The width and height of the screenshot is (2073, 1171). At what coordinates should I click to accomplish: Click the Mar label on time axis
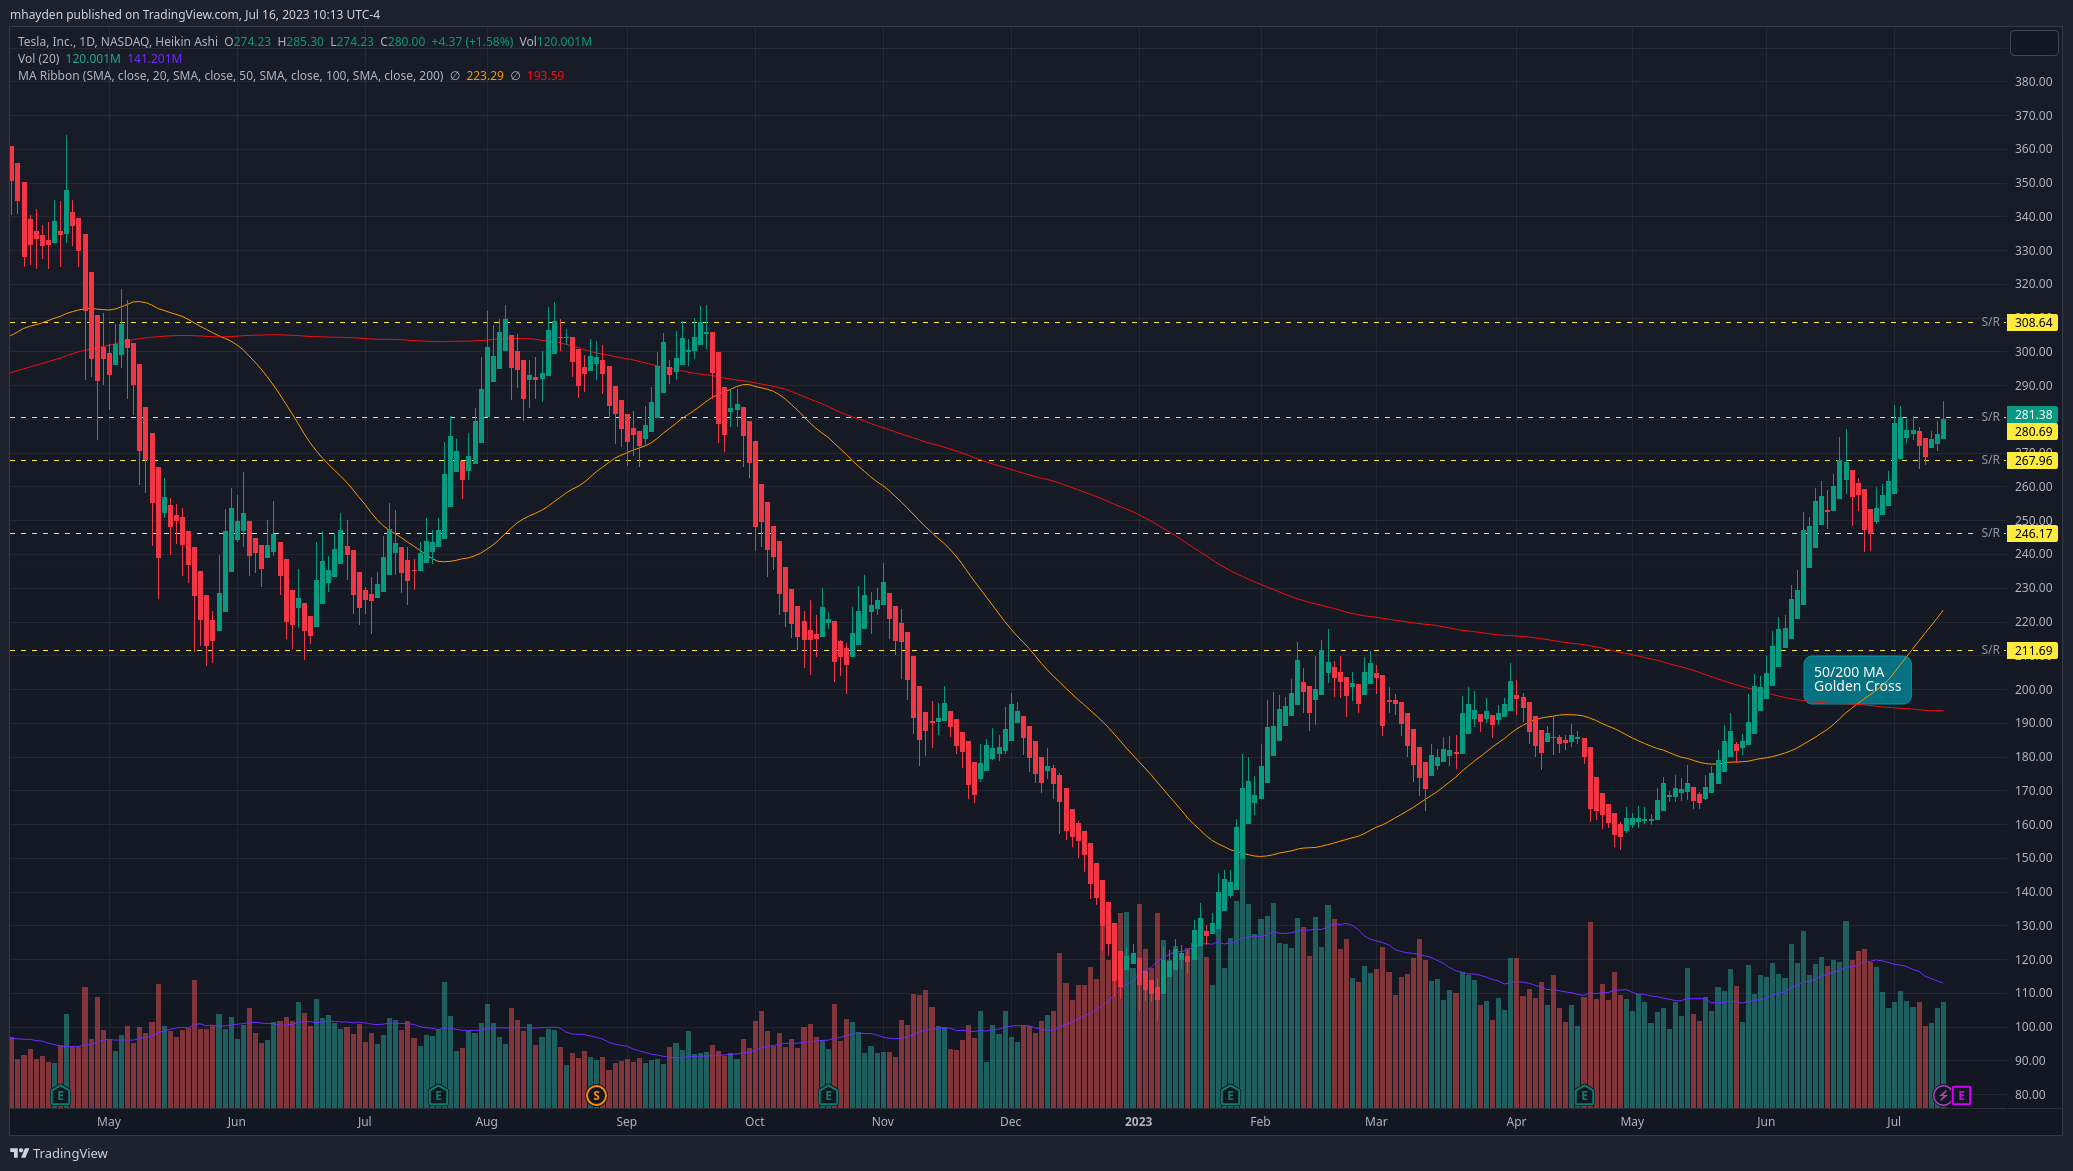(1376, 1121)
